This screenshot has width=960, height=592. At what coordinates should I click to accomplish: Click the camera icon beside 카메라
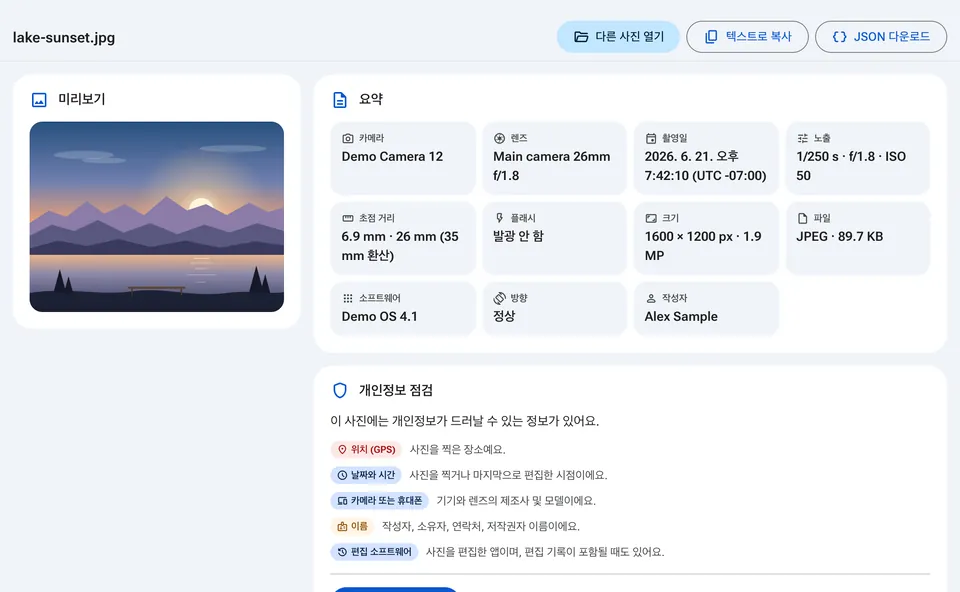(348, 138)
